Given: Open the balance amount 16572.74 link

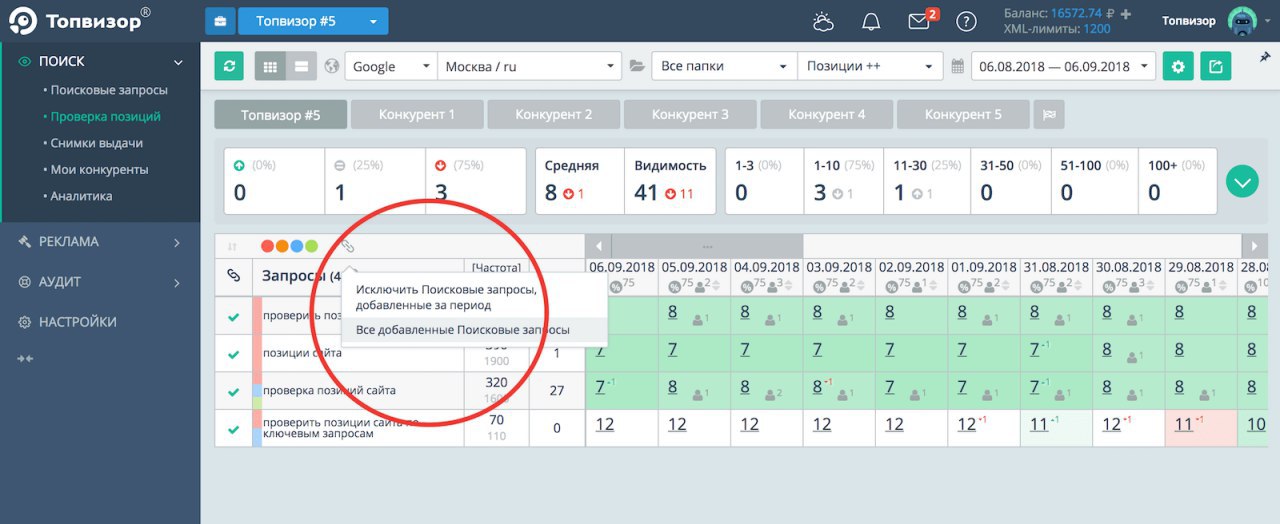Looking at the screenshot, I should pyautogui.click(x=1076, y=14).
